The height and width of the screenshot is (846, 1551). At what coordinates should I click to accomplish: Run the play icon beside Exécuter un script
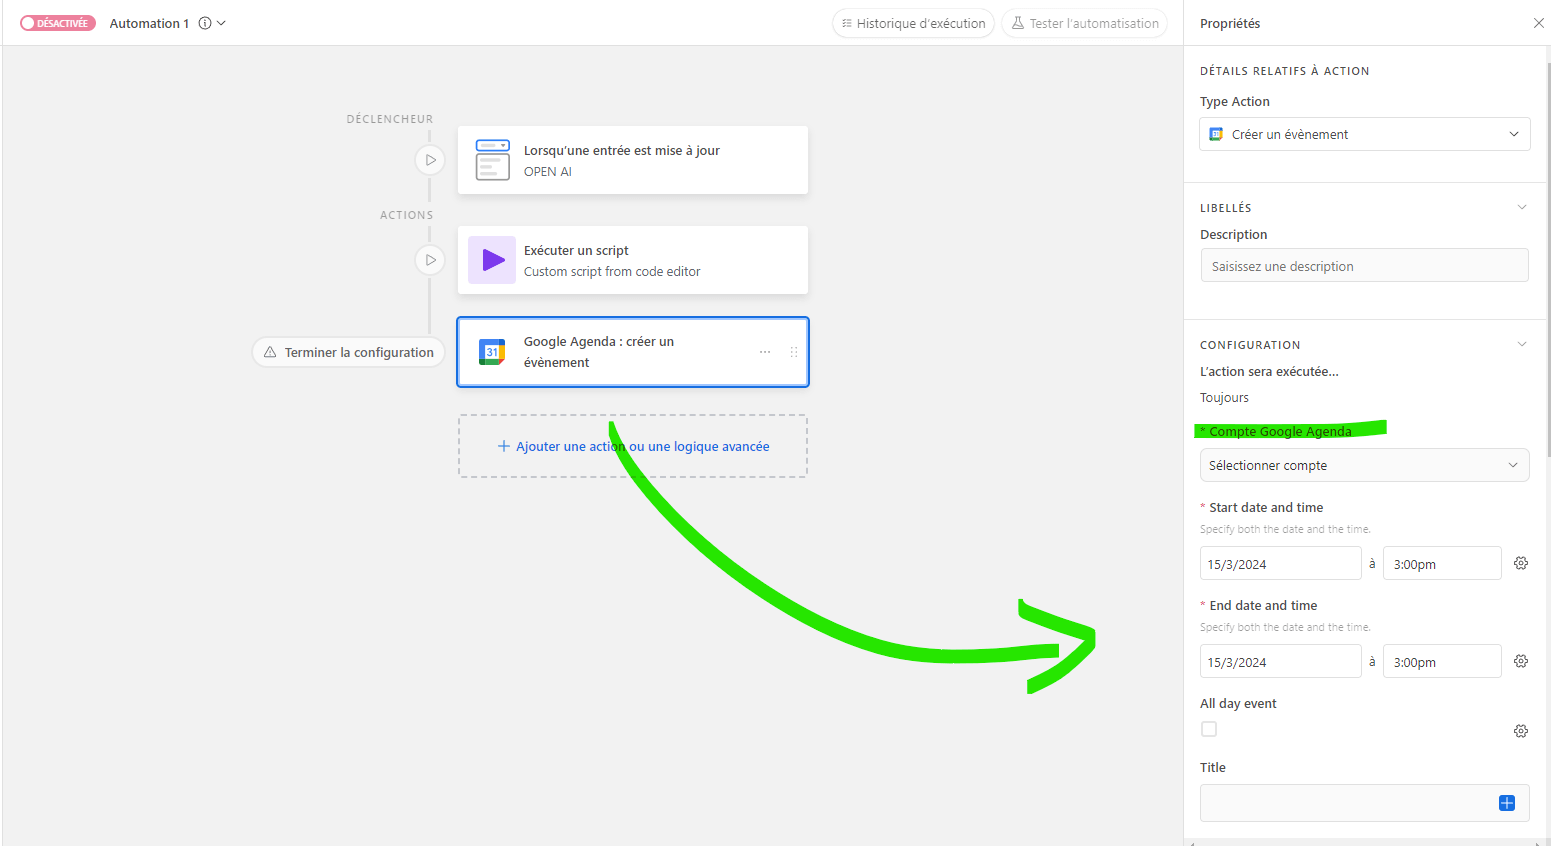click(x=430, y=260)
